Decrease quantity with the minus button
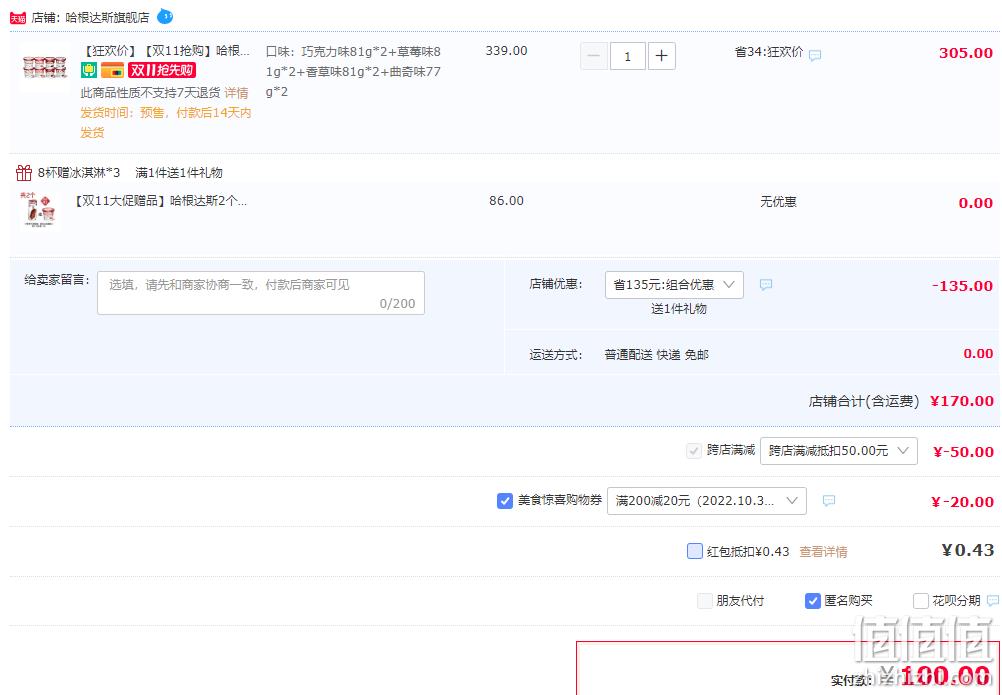The height and width of the screenshot is (695, 1002). click(594, 56)
